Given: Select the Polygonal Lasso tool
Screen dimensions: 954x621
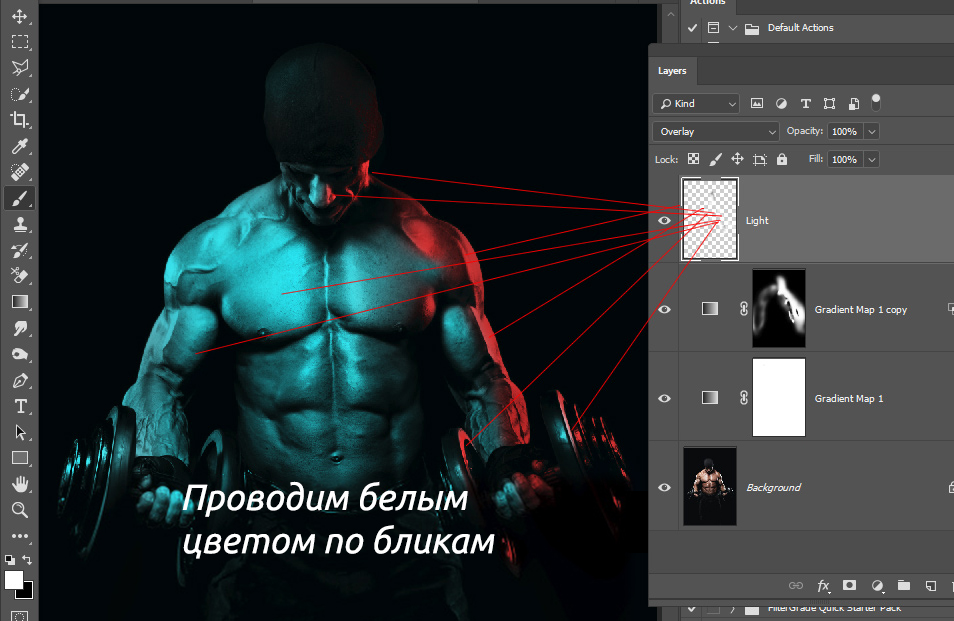Looking at the screenshot, I should [19, 68].
